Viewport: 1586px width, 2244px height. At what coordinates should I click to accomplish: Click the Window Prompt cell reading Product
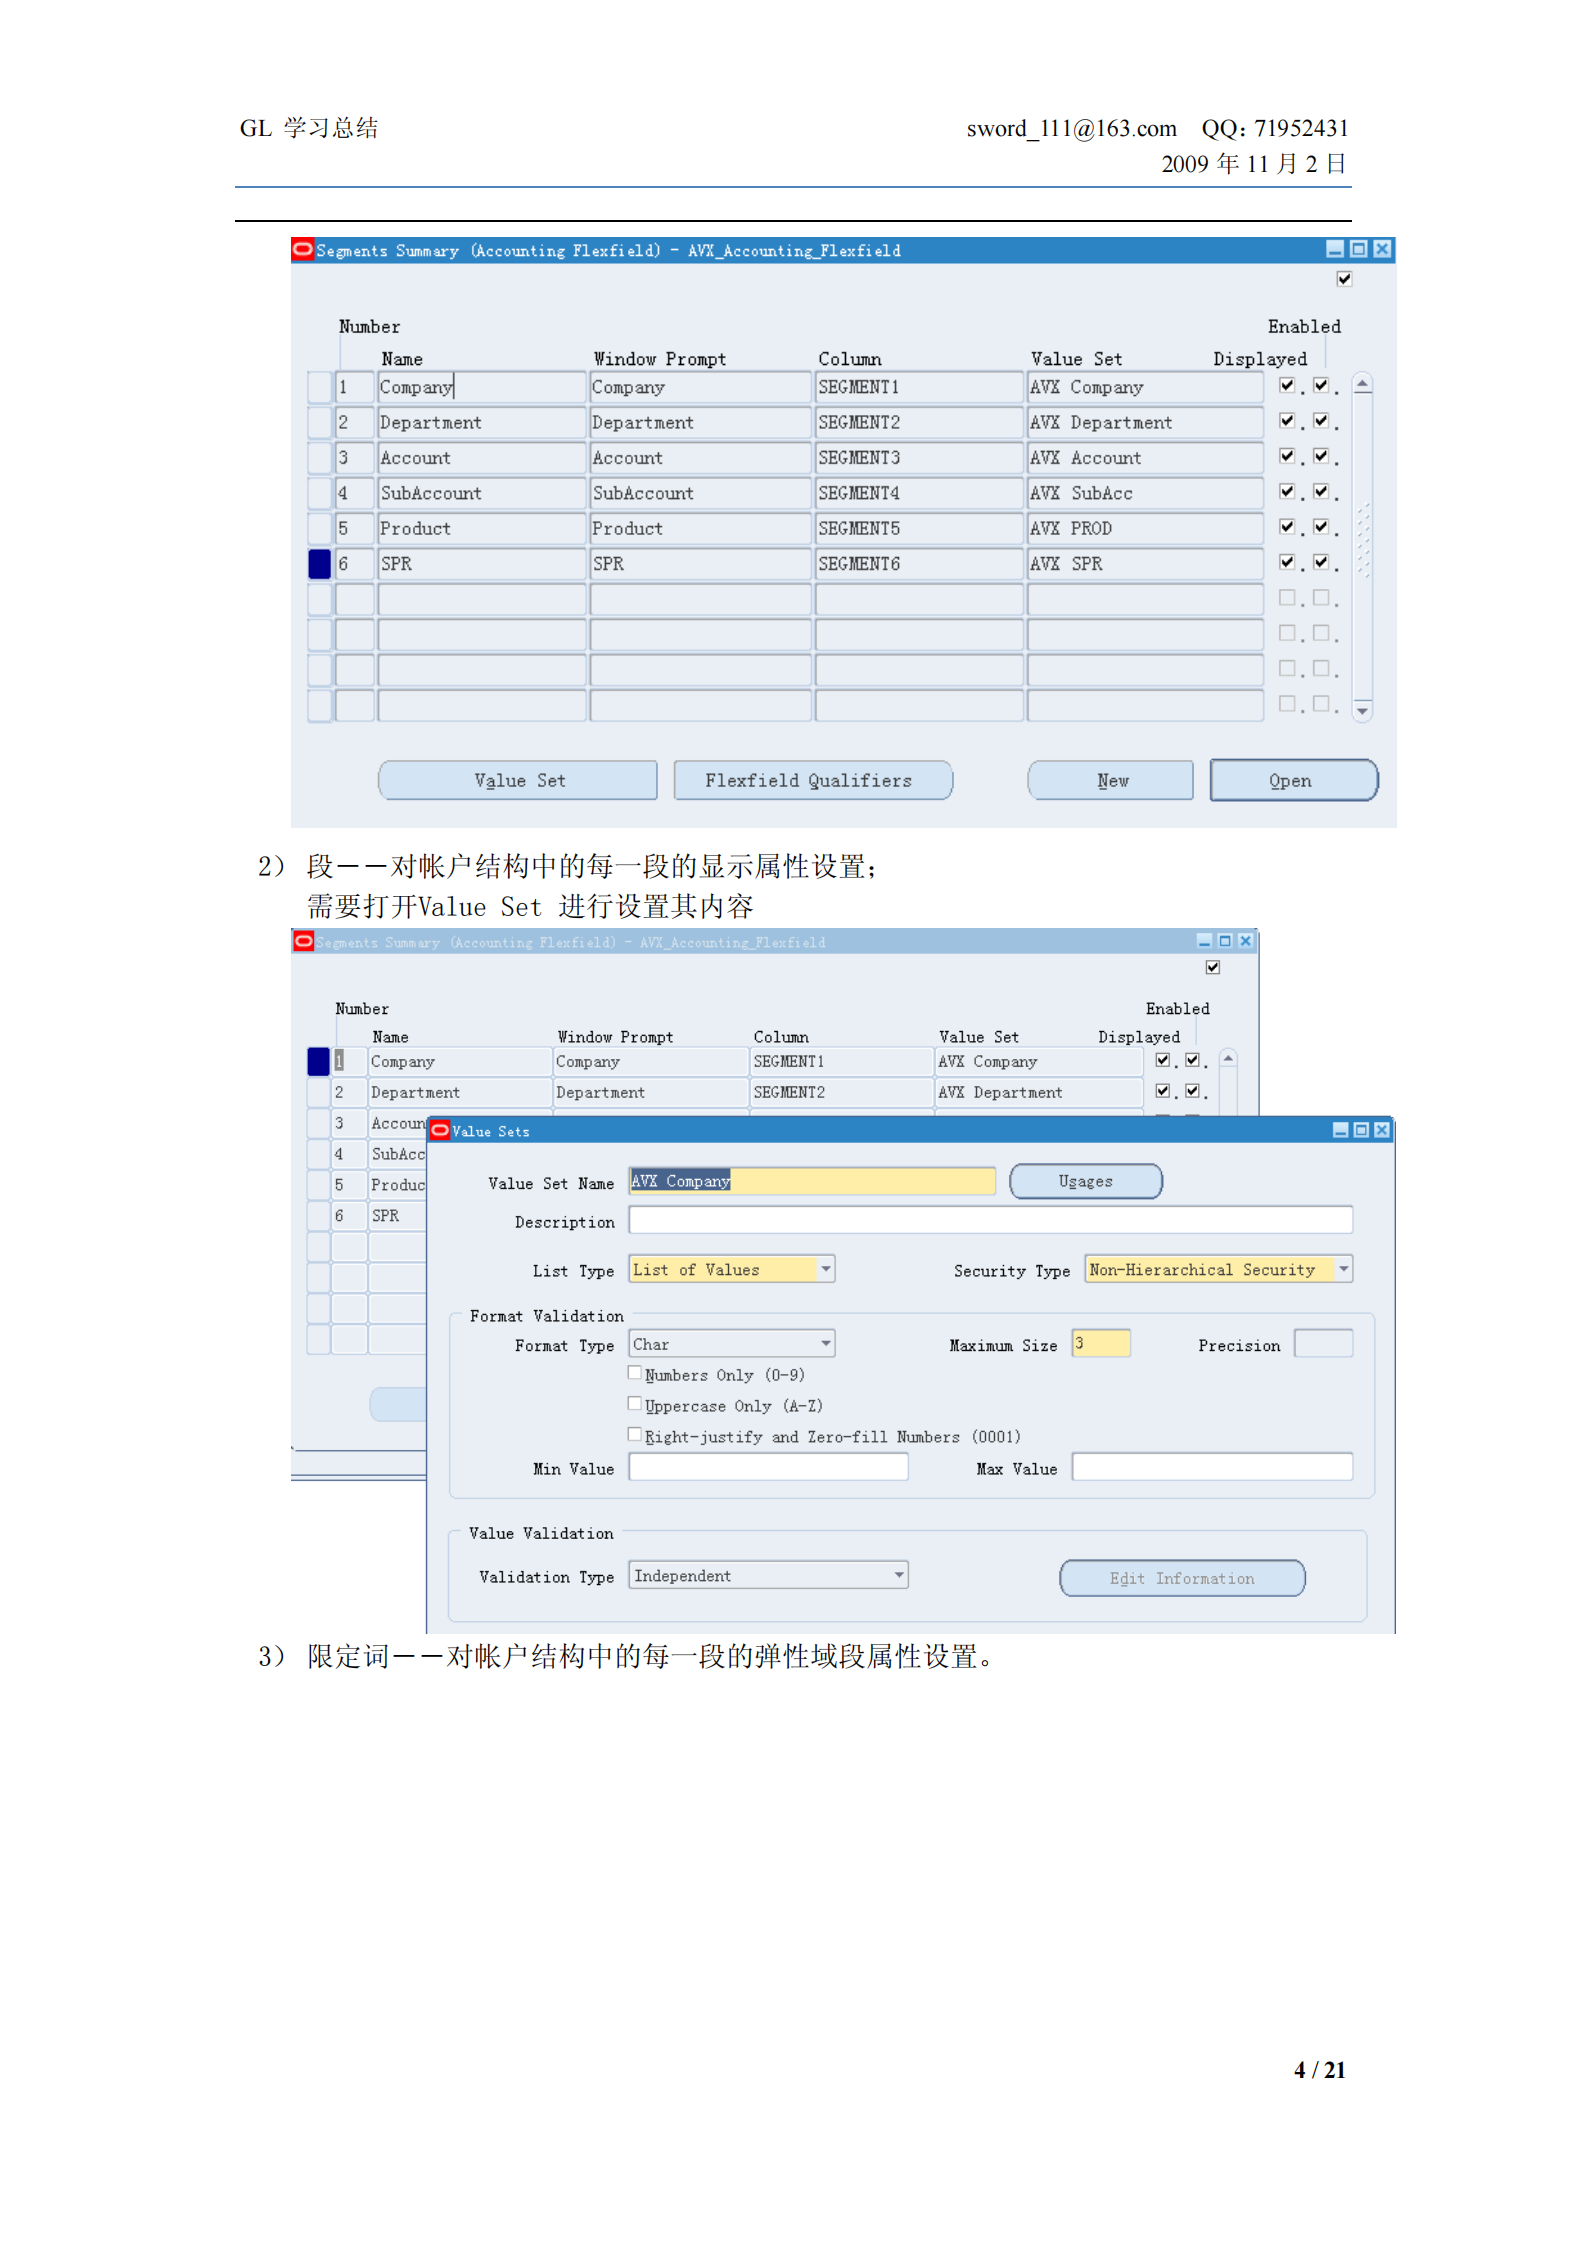coord(700,529)
